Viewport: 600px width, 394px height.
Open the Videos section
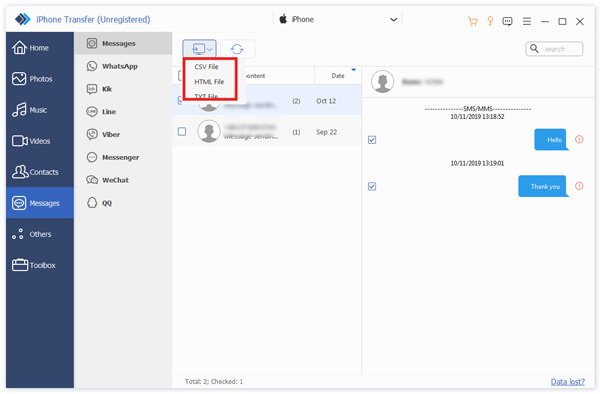pos(40,141)
